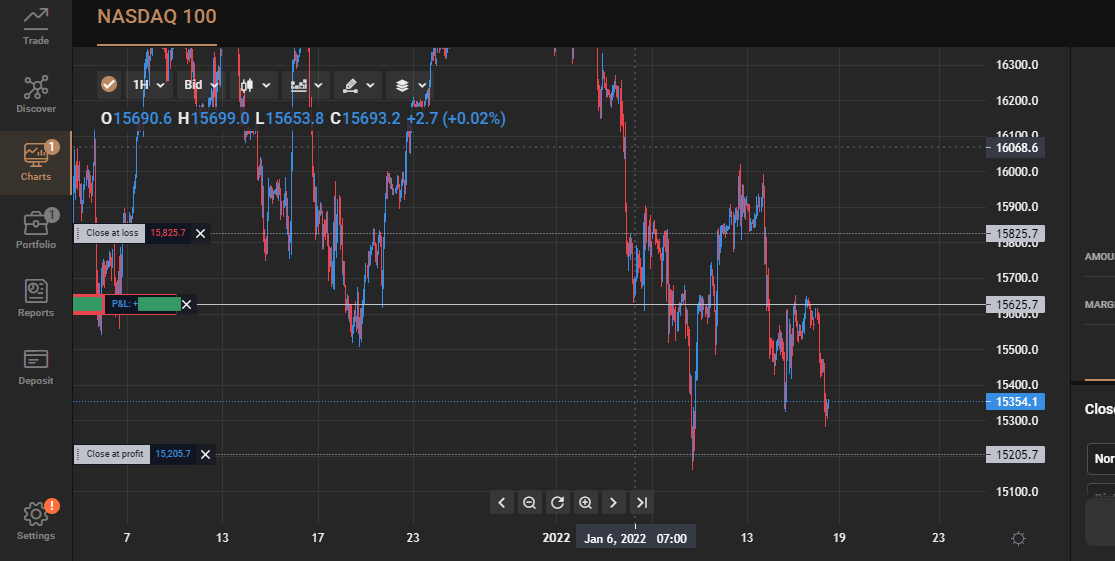Click the 15205.7 price axis label

point(1015,454)
